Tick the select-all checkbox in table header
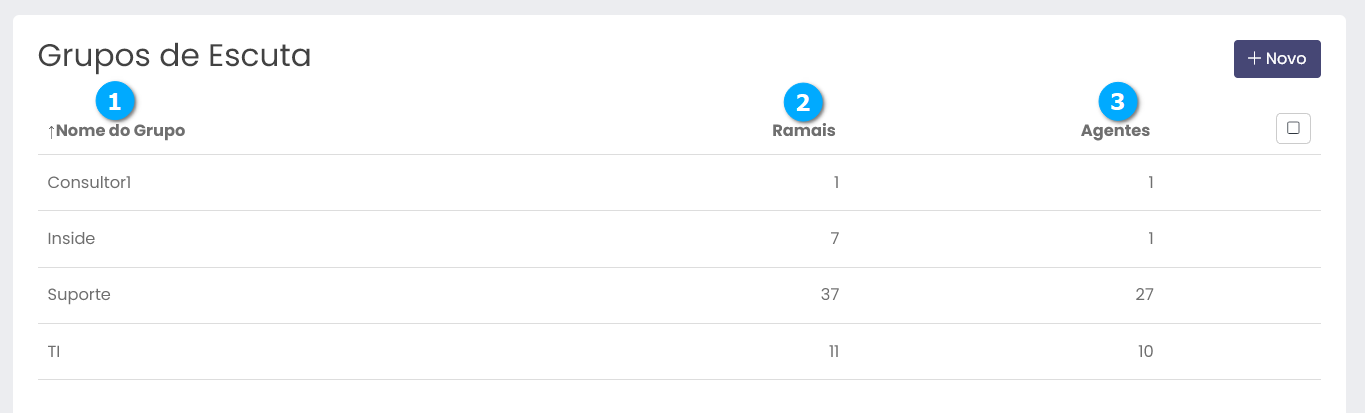Screen dimensions: 1365x413 [x=1293, y=128]
